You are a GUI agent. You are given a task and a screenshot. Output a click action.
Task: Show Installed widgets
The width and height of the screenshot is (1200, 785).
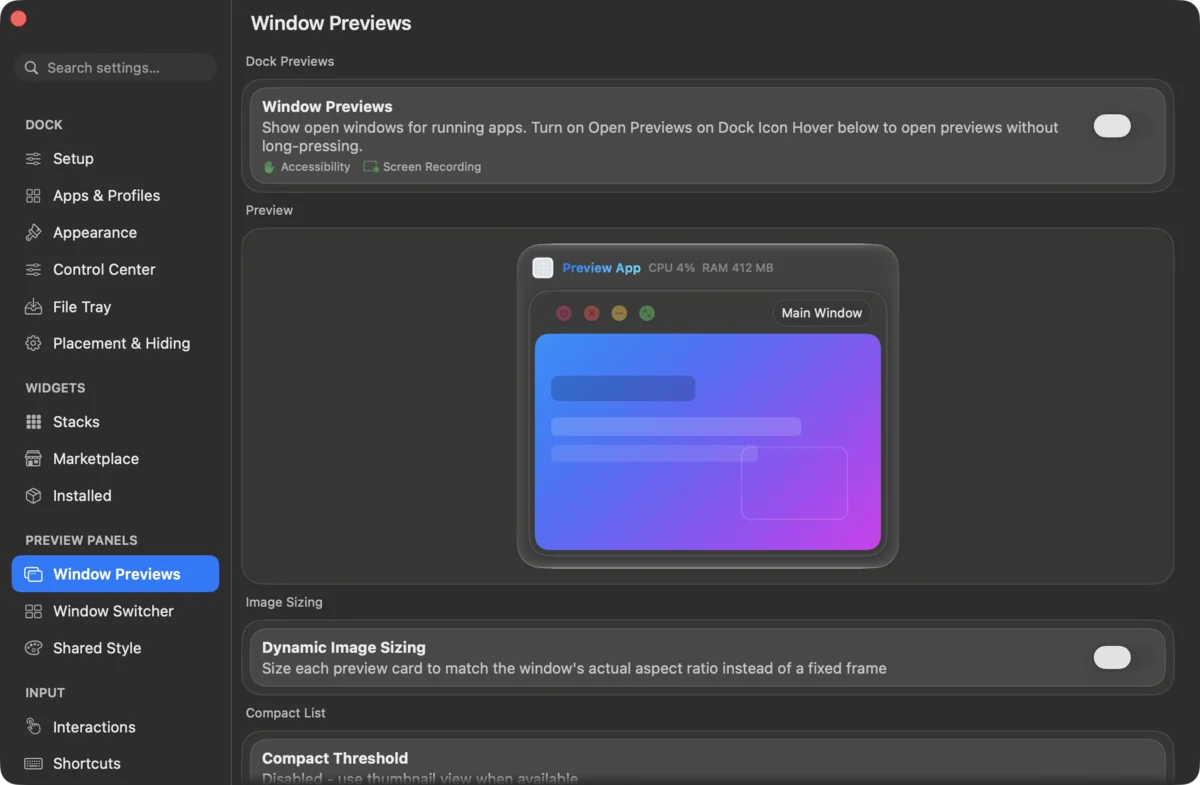pos(115,496)
